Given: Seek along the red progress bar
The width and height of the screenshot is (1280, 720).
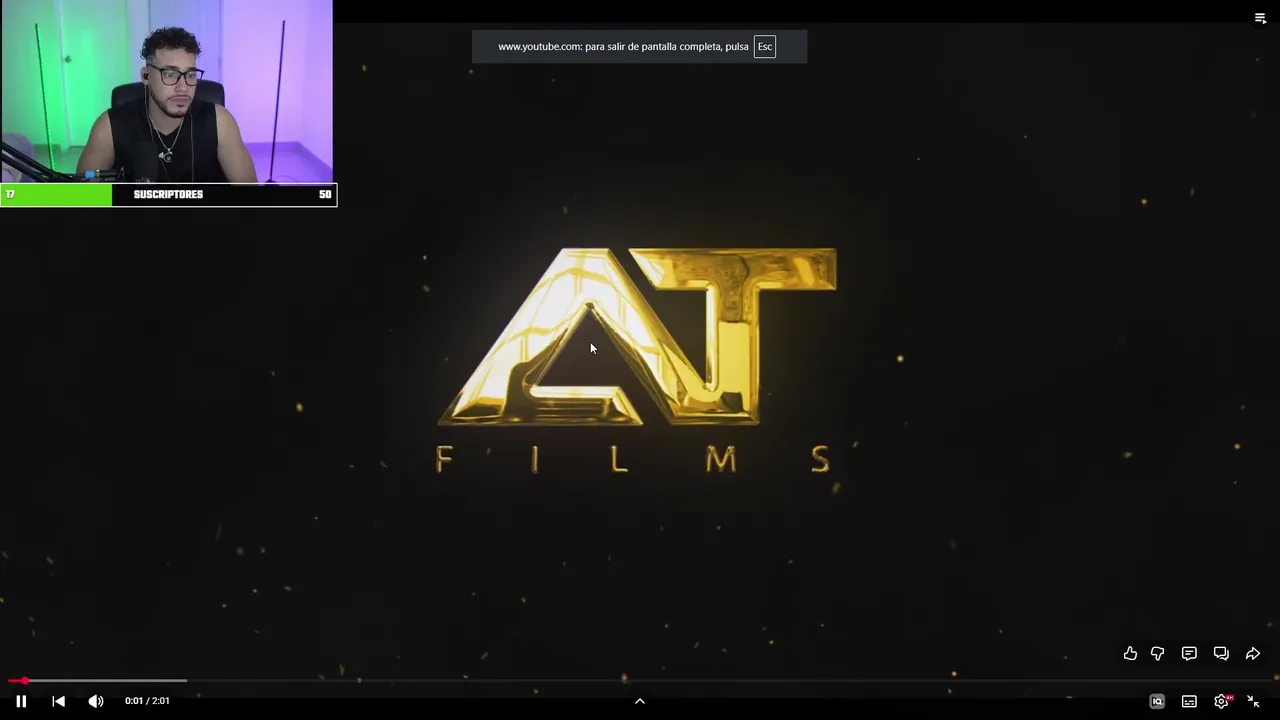Looking at the screenshot, I should pos(640,681).
